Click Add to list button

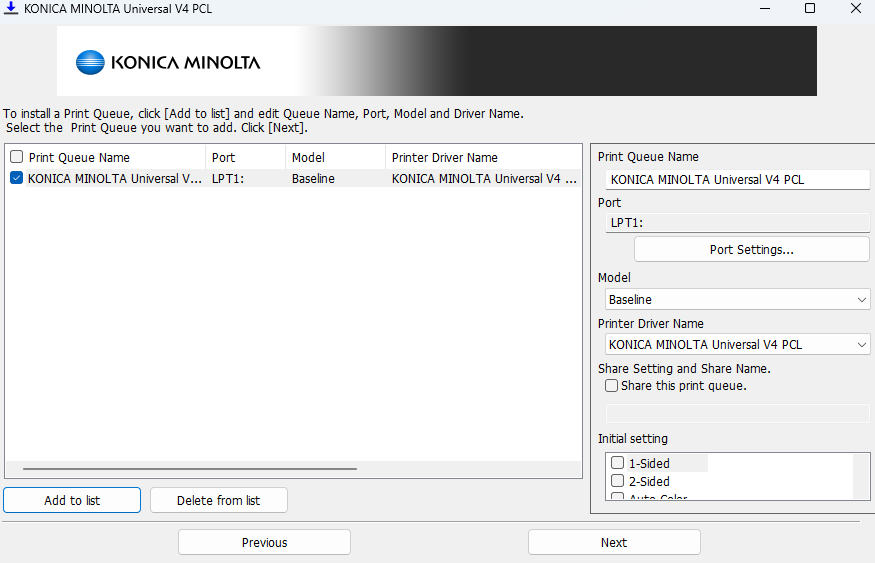[72, 500]
